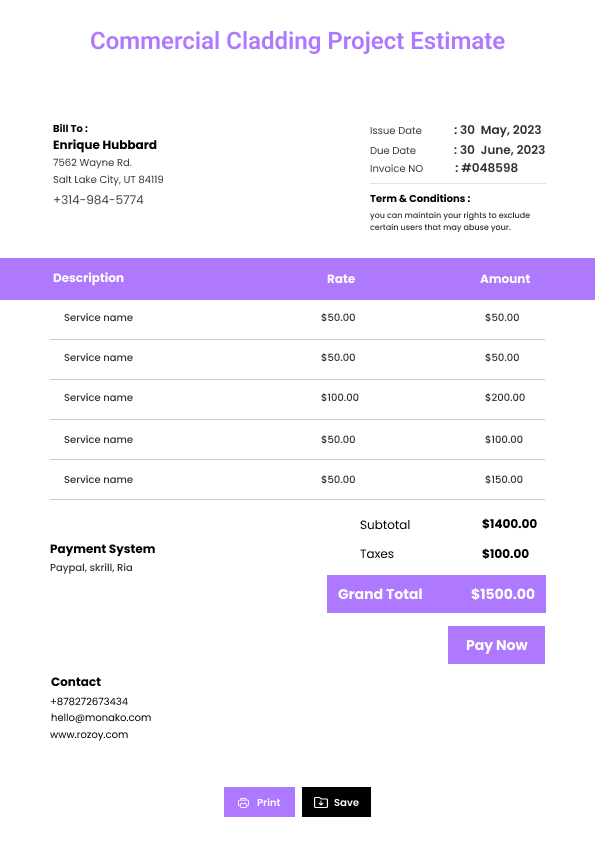The width and height of the screenshot is (595, 842).
Task: Click the Amount column header
Action: click(505, 279)
